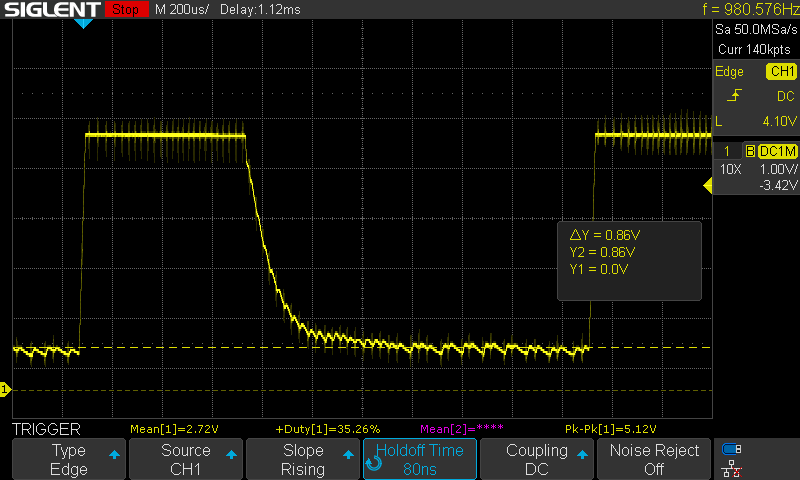The height and width of the screenshot is (480, 800).
Task: Click the bandwidth limit B indicator
Action: tap(747, 151)
